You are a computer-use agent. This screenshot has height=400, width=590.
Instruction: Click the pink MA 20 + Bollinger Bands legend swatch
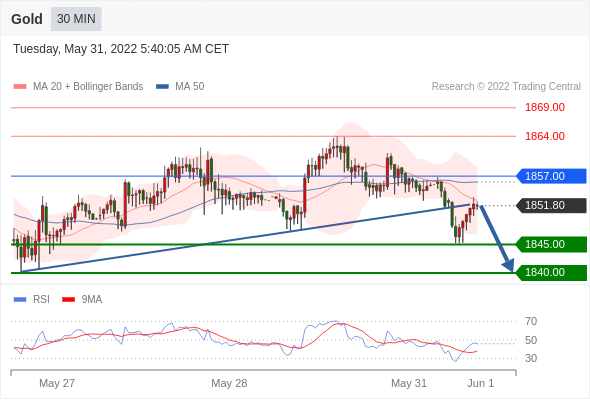pyautogui.click(x=20, y=87)
